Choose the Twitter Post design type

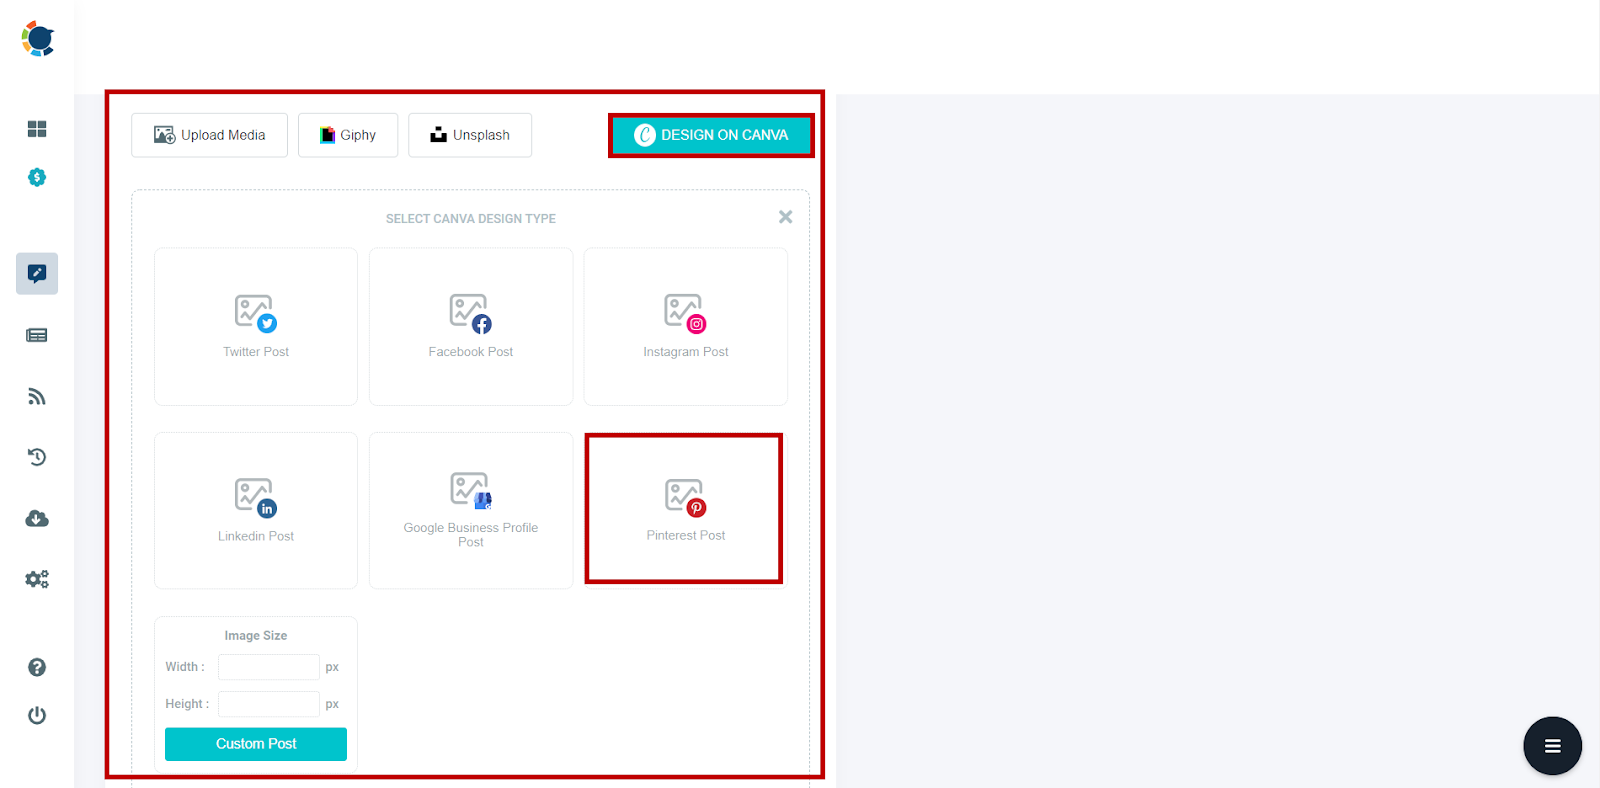click(x=256, y=327)
